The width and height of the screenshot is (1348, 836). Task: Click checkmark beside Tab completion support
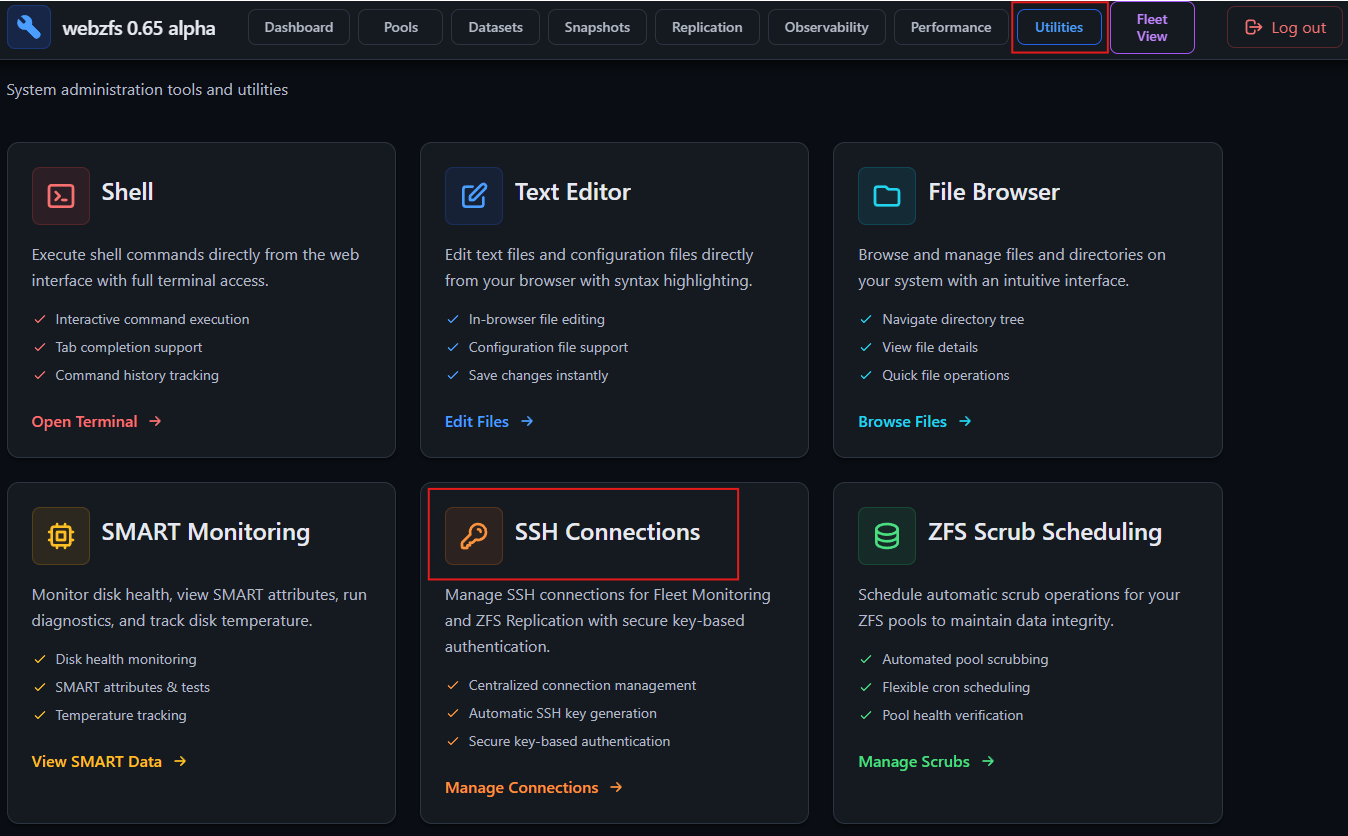click(x=40, y=347)
